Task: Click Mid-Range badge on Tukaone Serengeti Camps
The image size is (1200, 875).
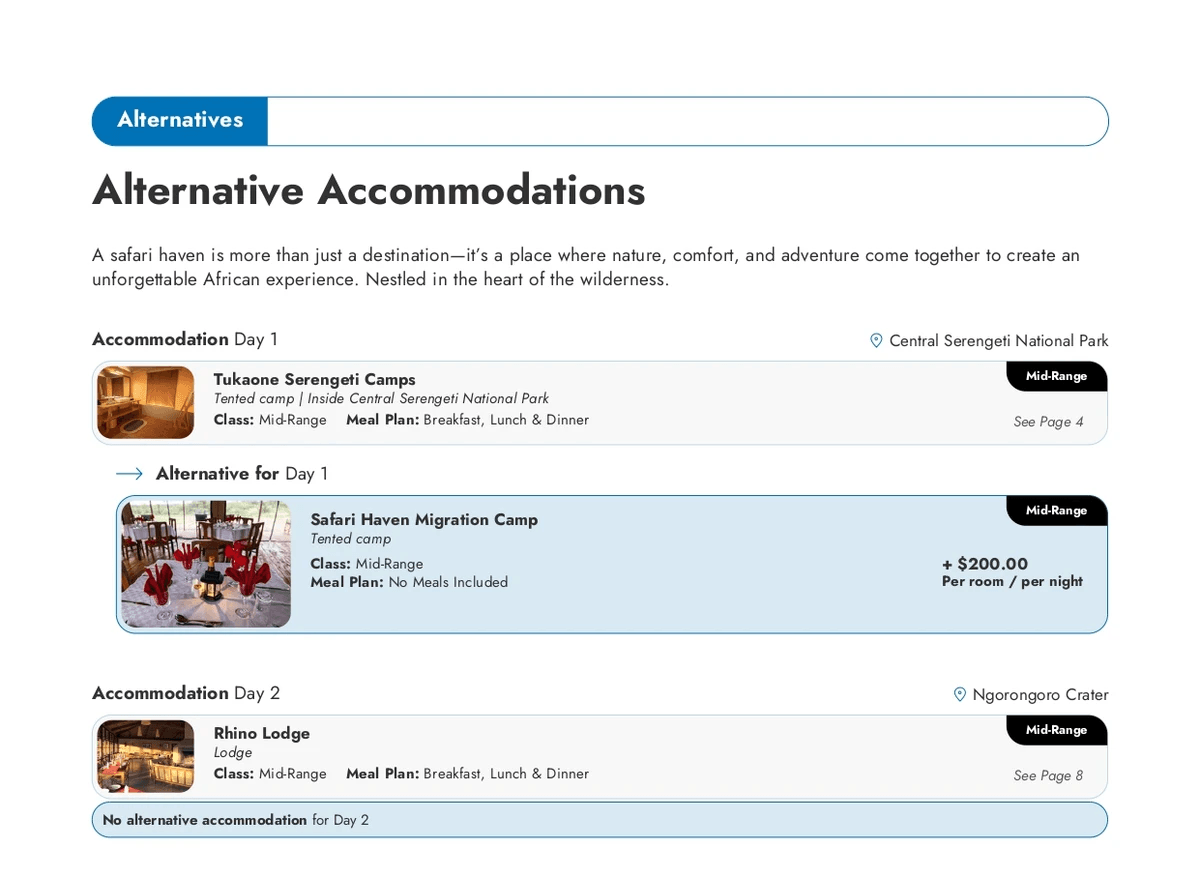Action: click(x=1056, y=376)
